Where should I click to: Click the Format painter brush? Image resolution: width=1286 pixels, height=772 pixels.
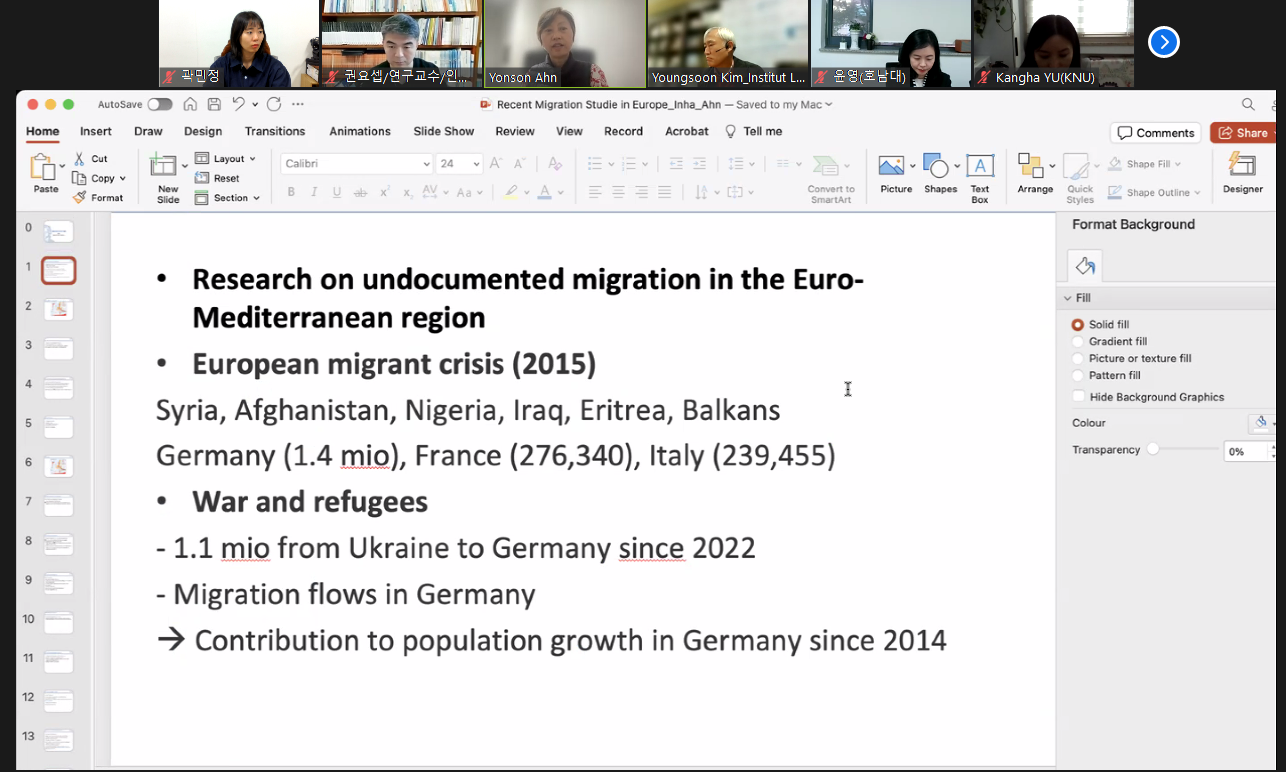click(x=80, y=197)
